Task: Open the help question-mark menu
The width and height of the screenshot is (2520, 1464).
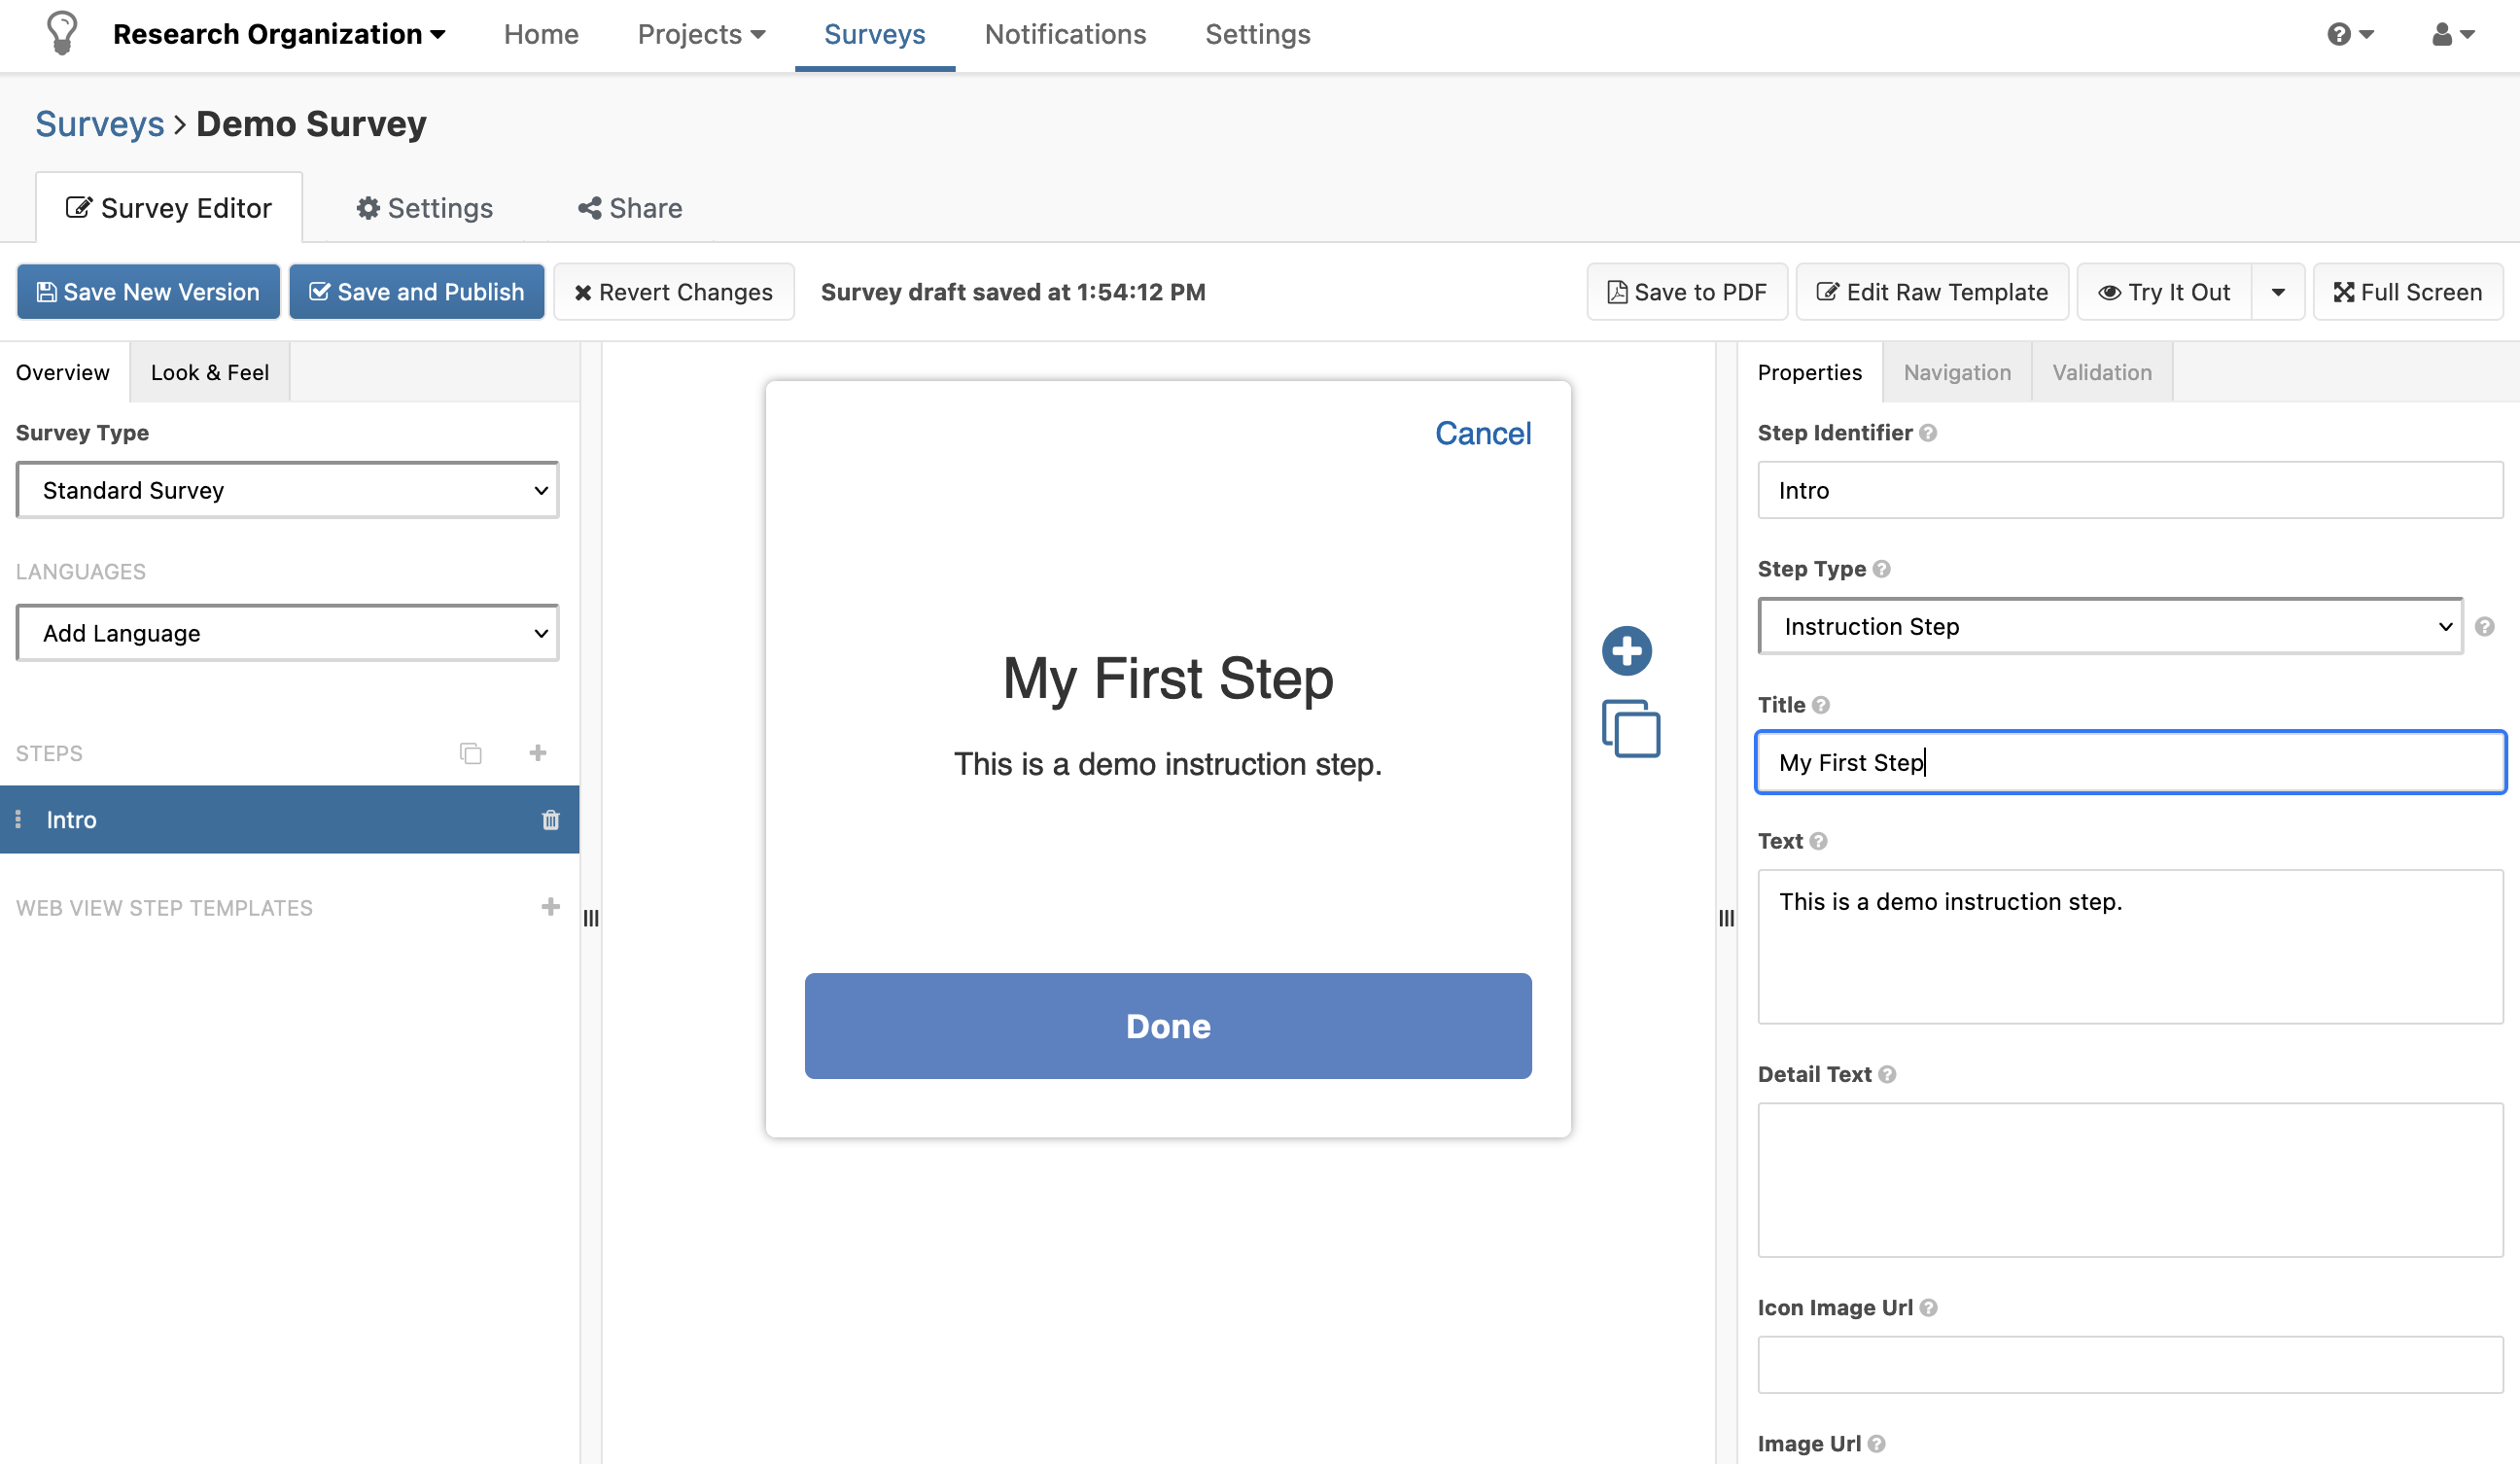Action: (x=2349, y=35)
